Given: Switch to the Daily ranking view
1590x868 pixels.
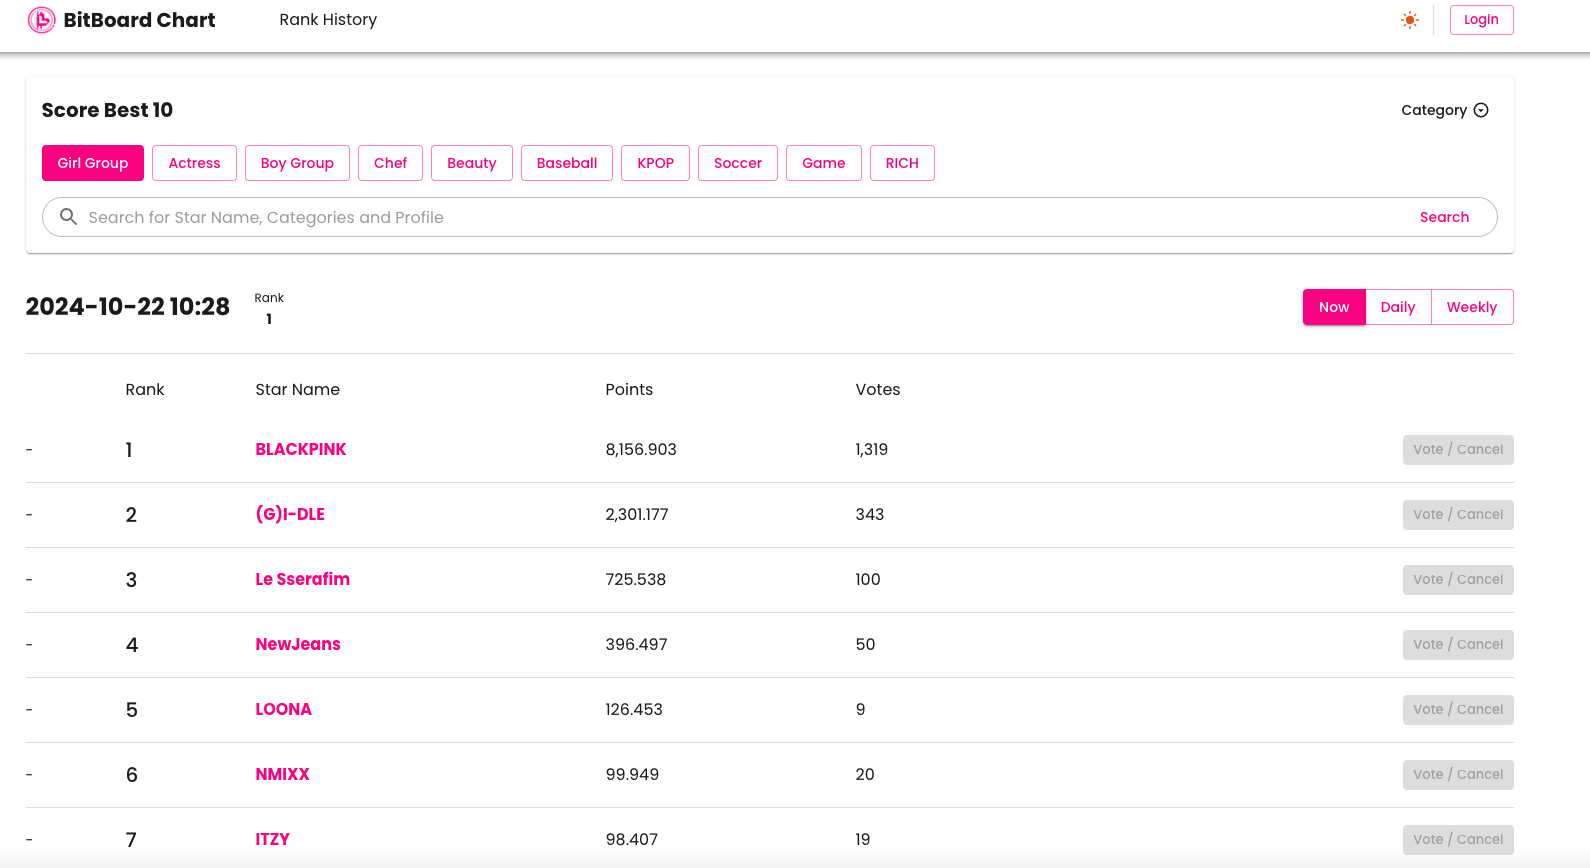Looking at the screenshot, I should pyautogui.click(x=1398, y=307).
